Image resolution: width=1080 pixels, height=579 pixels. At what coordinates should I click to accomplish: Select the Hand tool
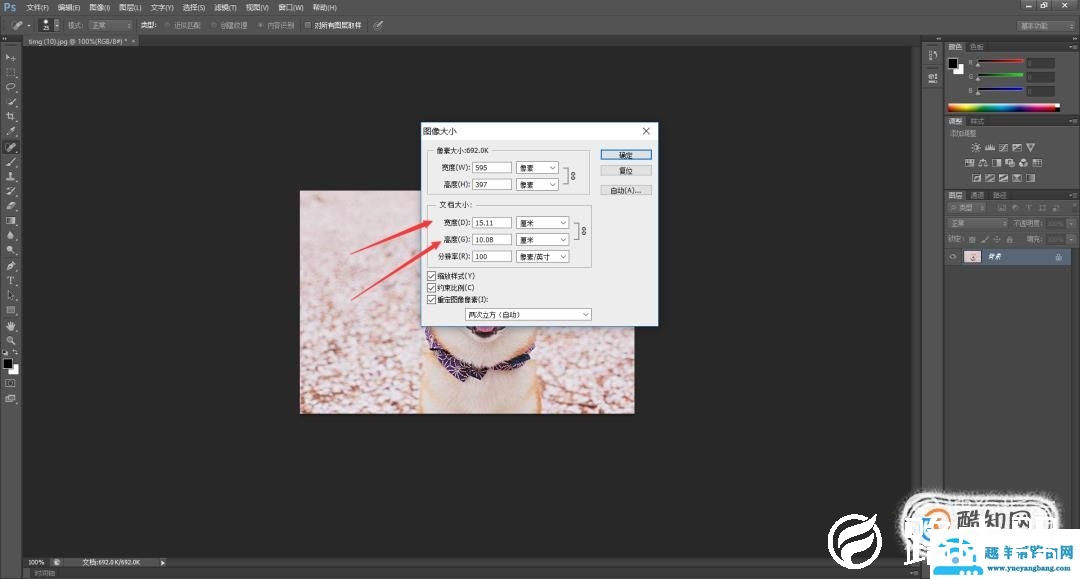coord(10,326)
